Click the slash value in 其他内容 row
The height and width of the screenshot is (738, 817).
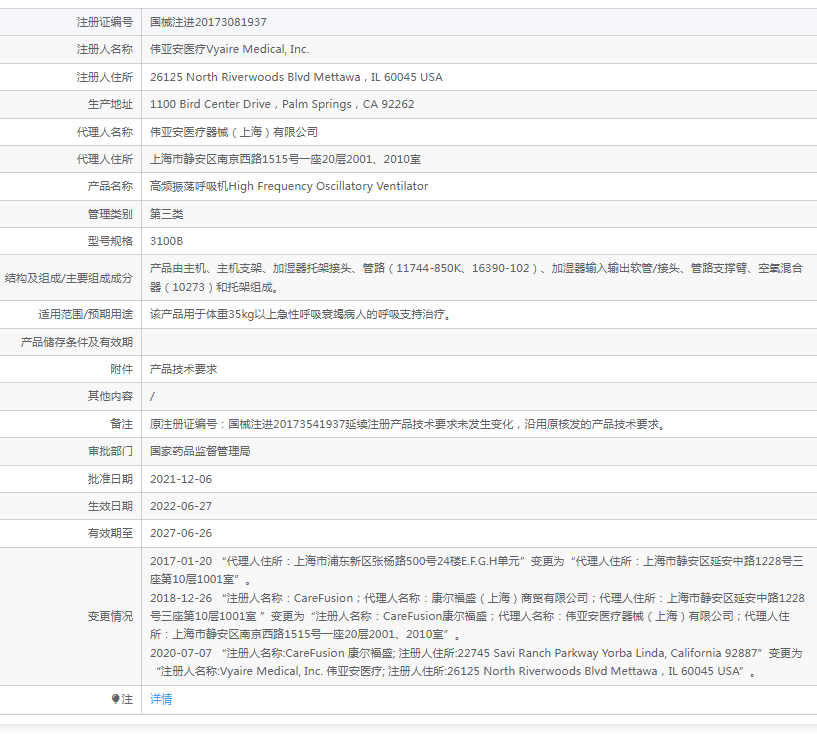coord(152,397)
